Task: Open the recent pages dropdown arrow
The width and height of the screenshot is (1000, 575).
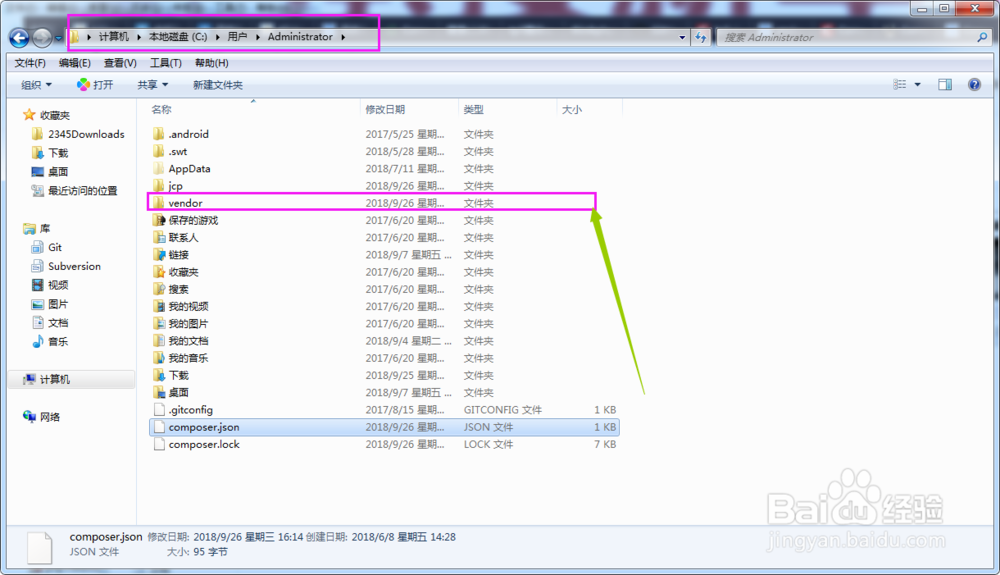Action: click(x=58, y=38)
